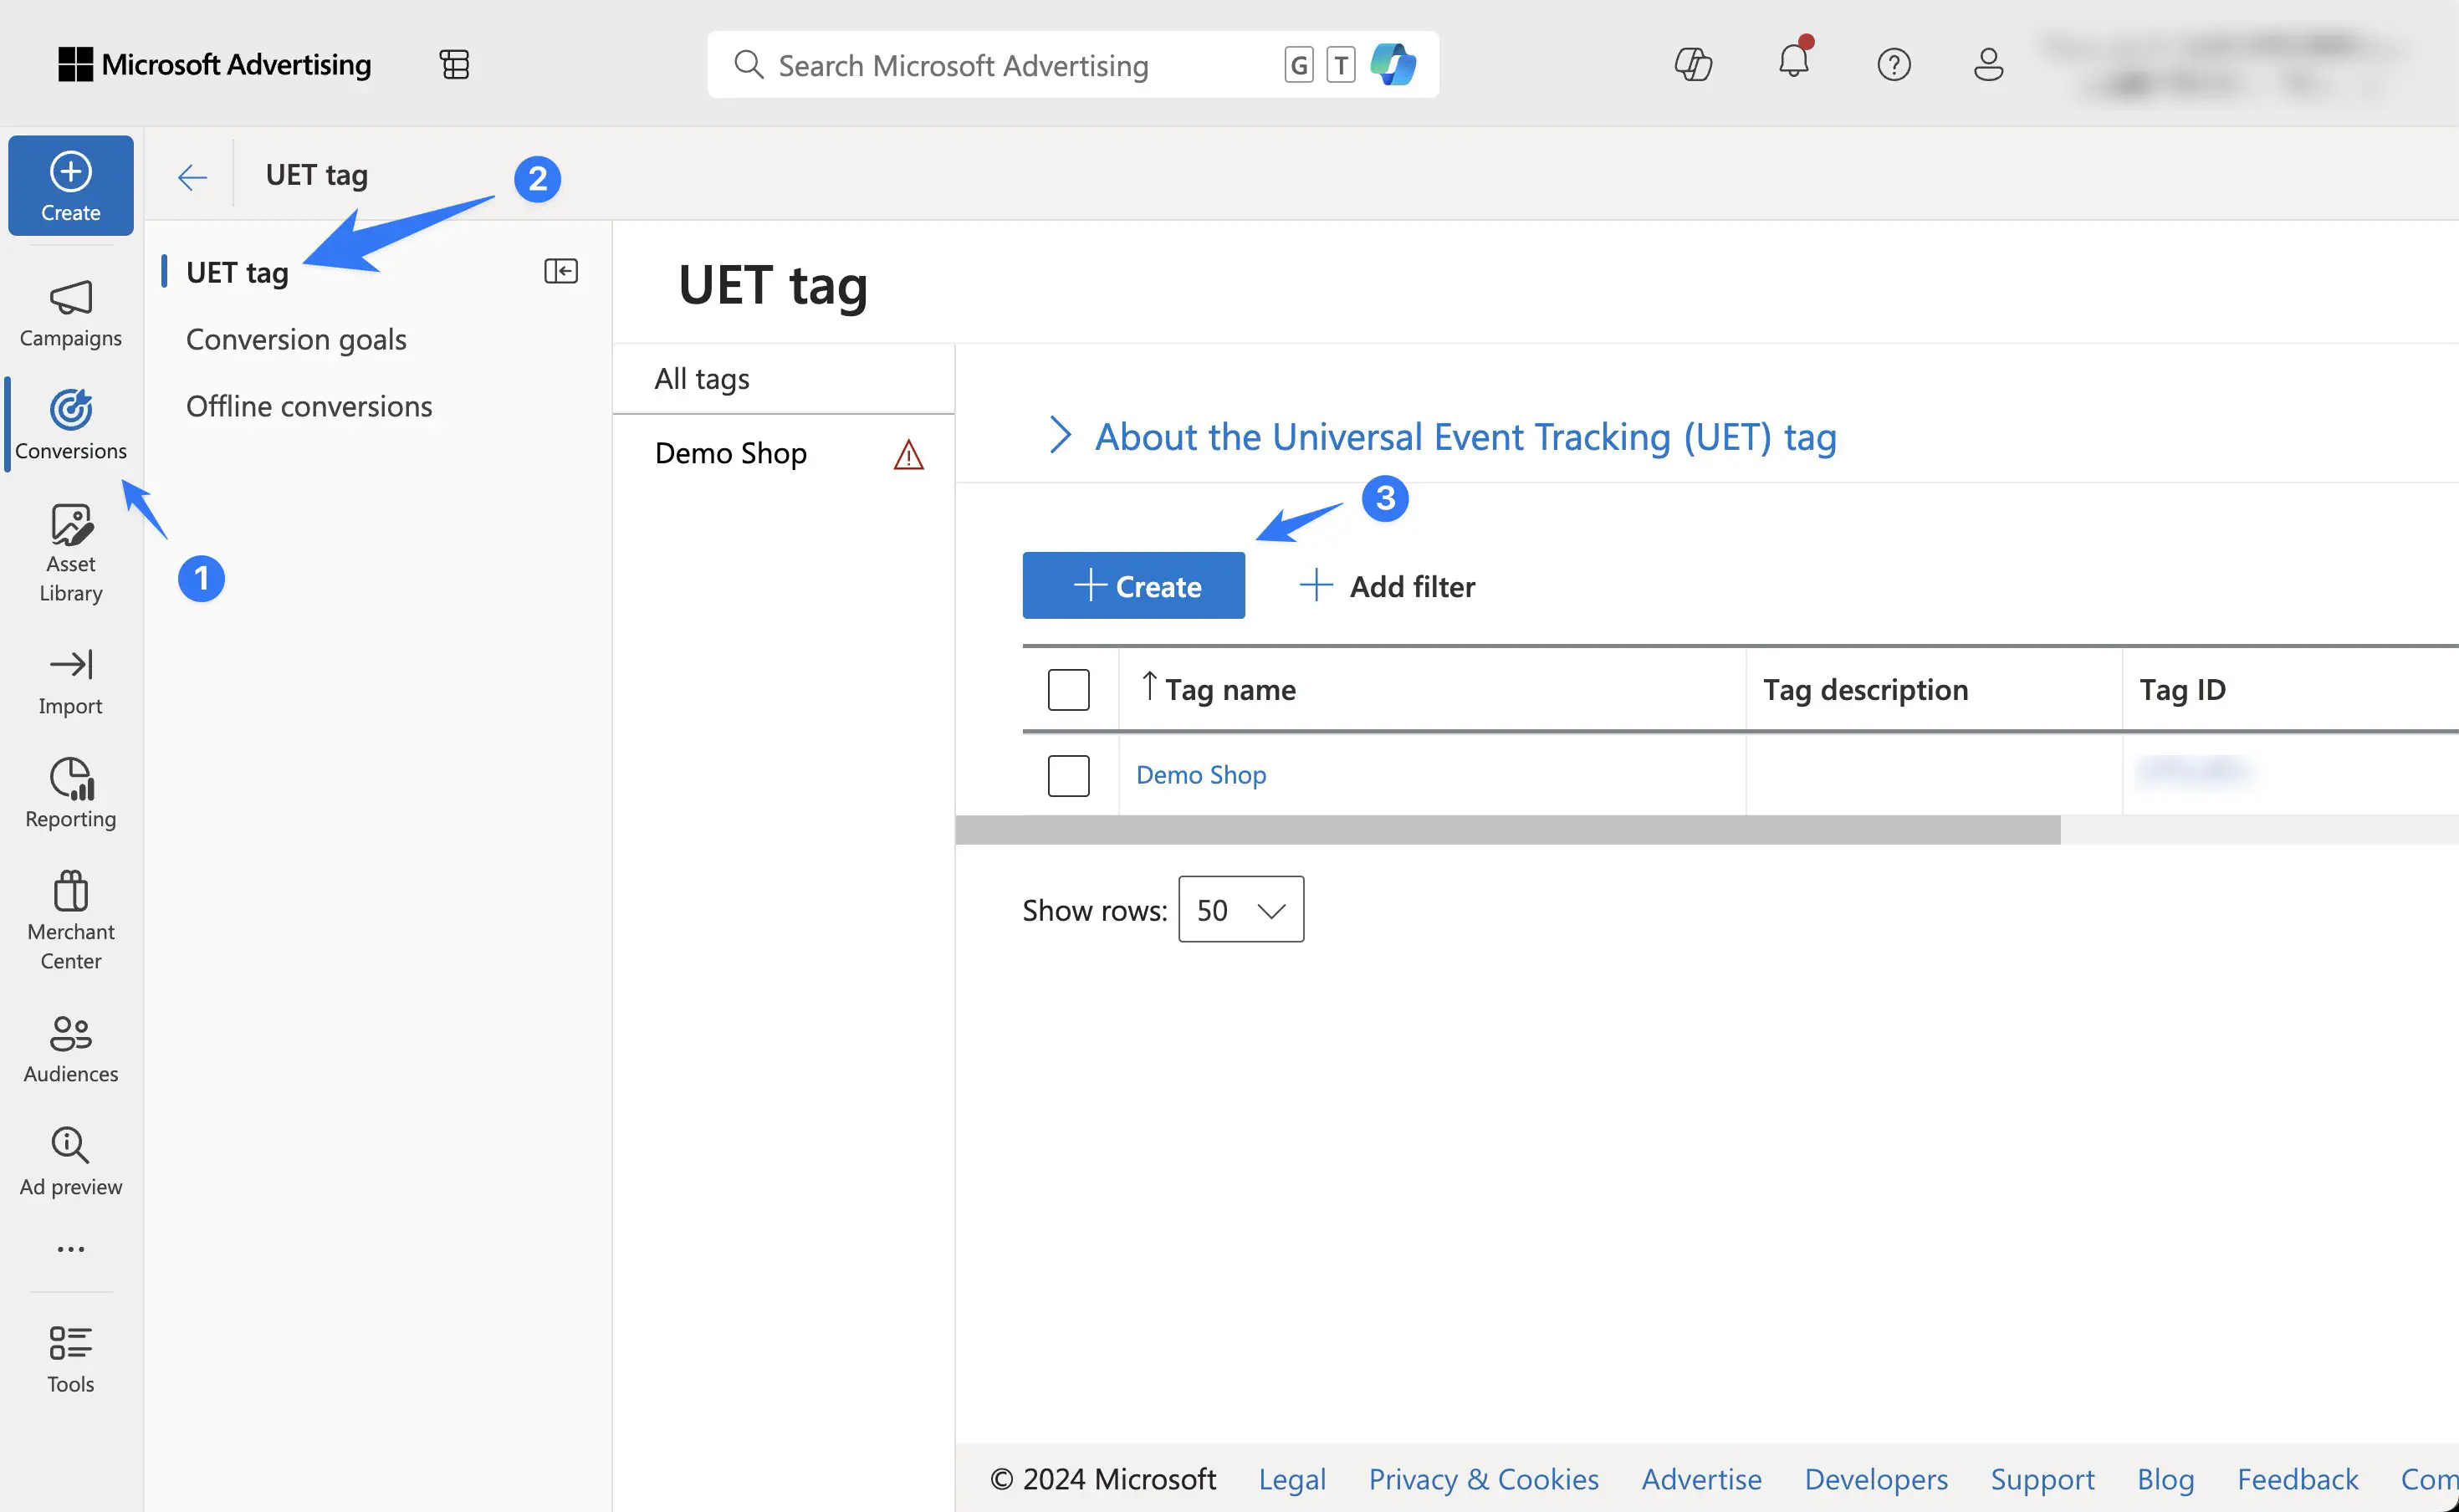Open Audiences in the sidebar
This screenshot has width=2459, height=1512.
click(71, 1049)
